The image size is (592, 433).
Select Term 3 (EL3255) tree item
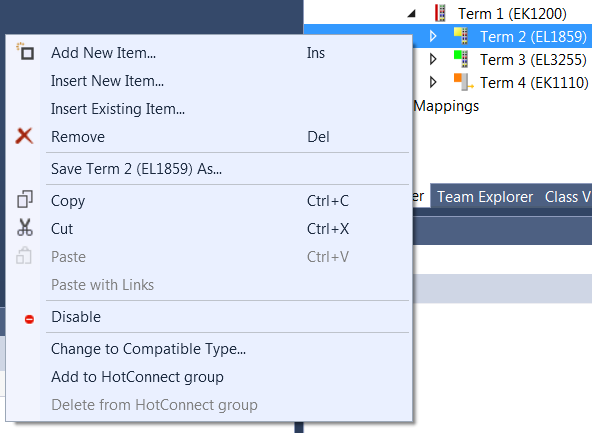tap(533, 60)
